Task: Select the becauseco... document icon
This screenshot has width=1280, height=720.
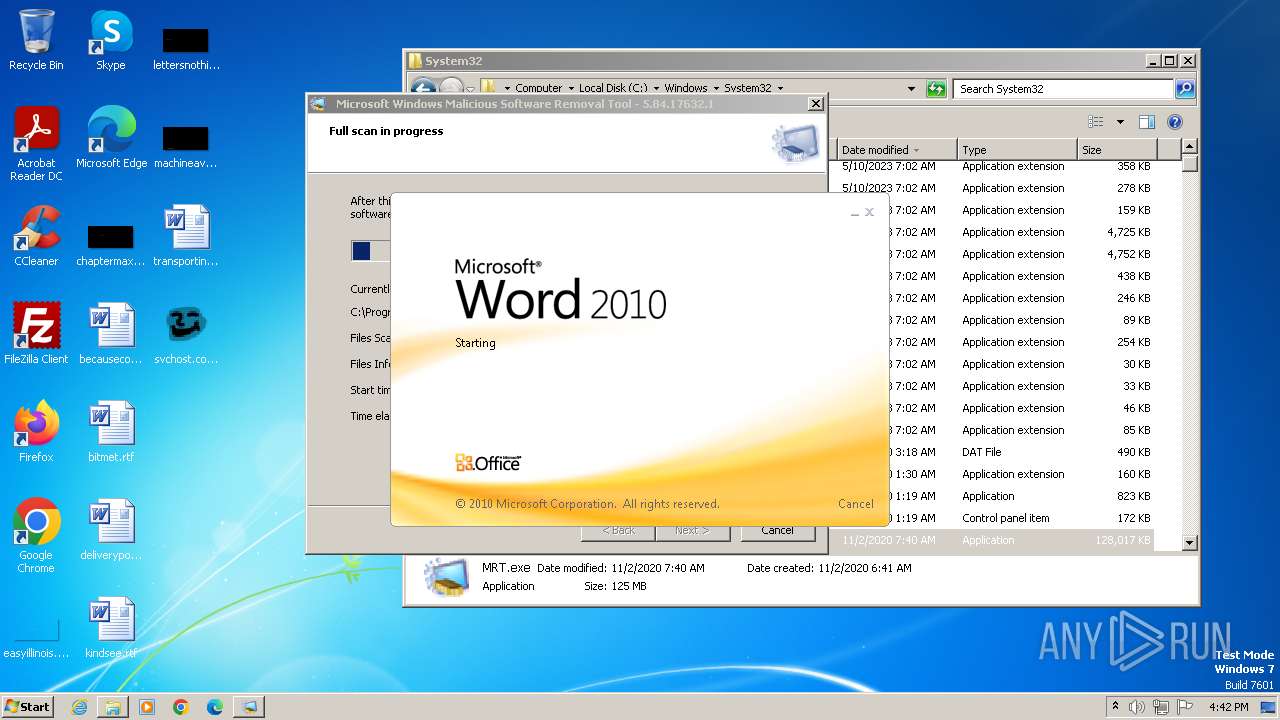Action: tap(111, 334)
